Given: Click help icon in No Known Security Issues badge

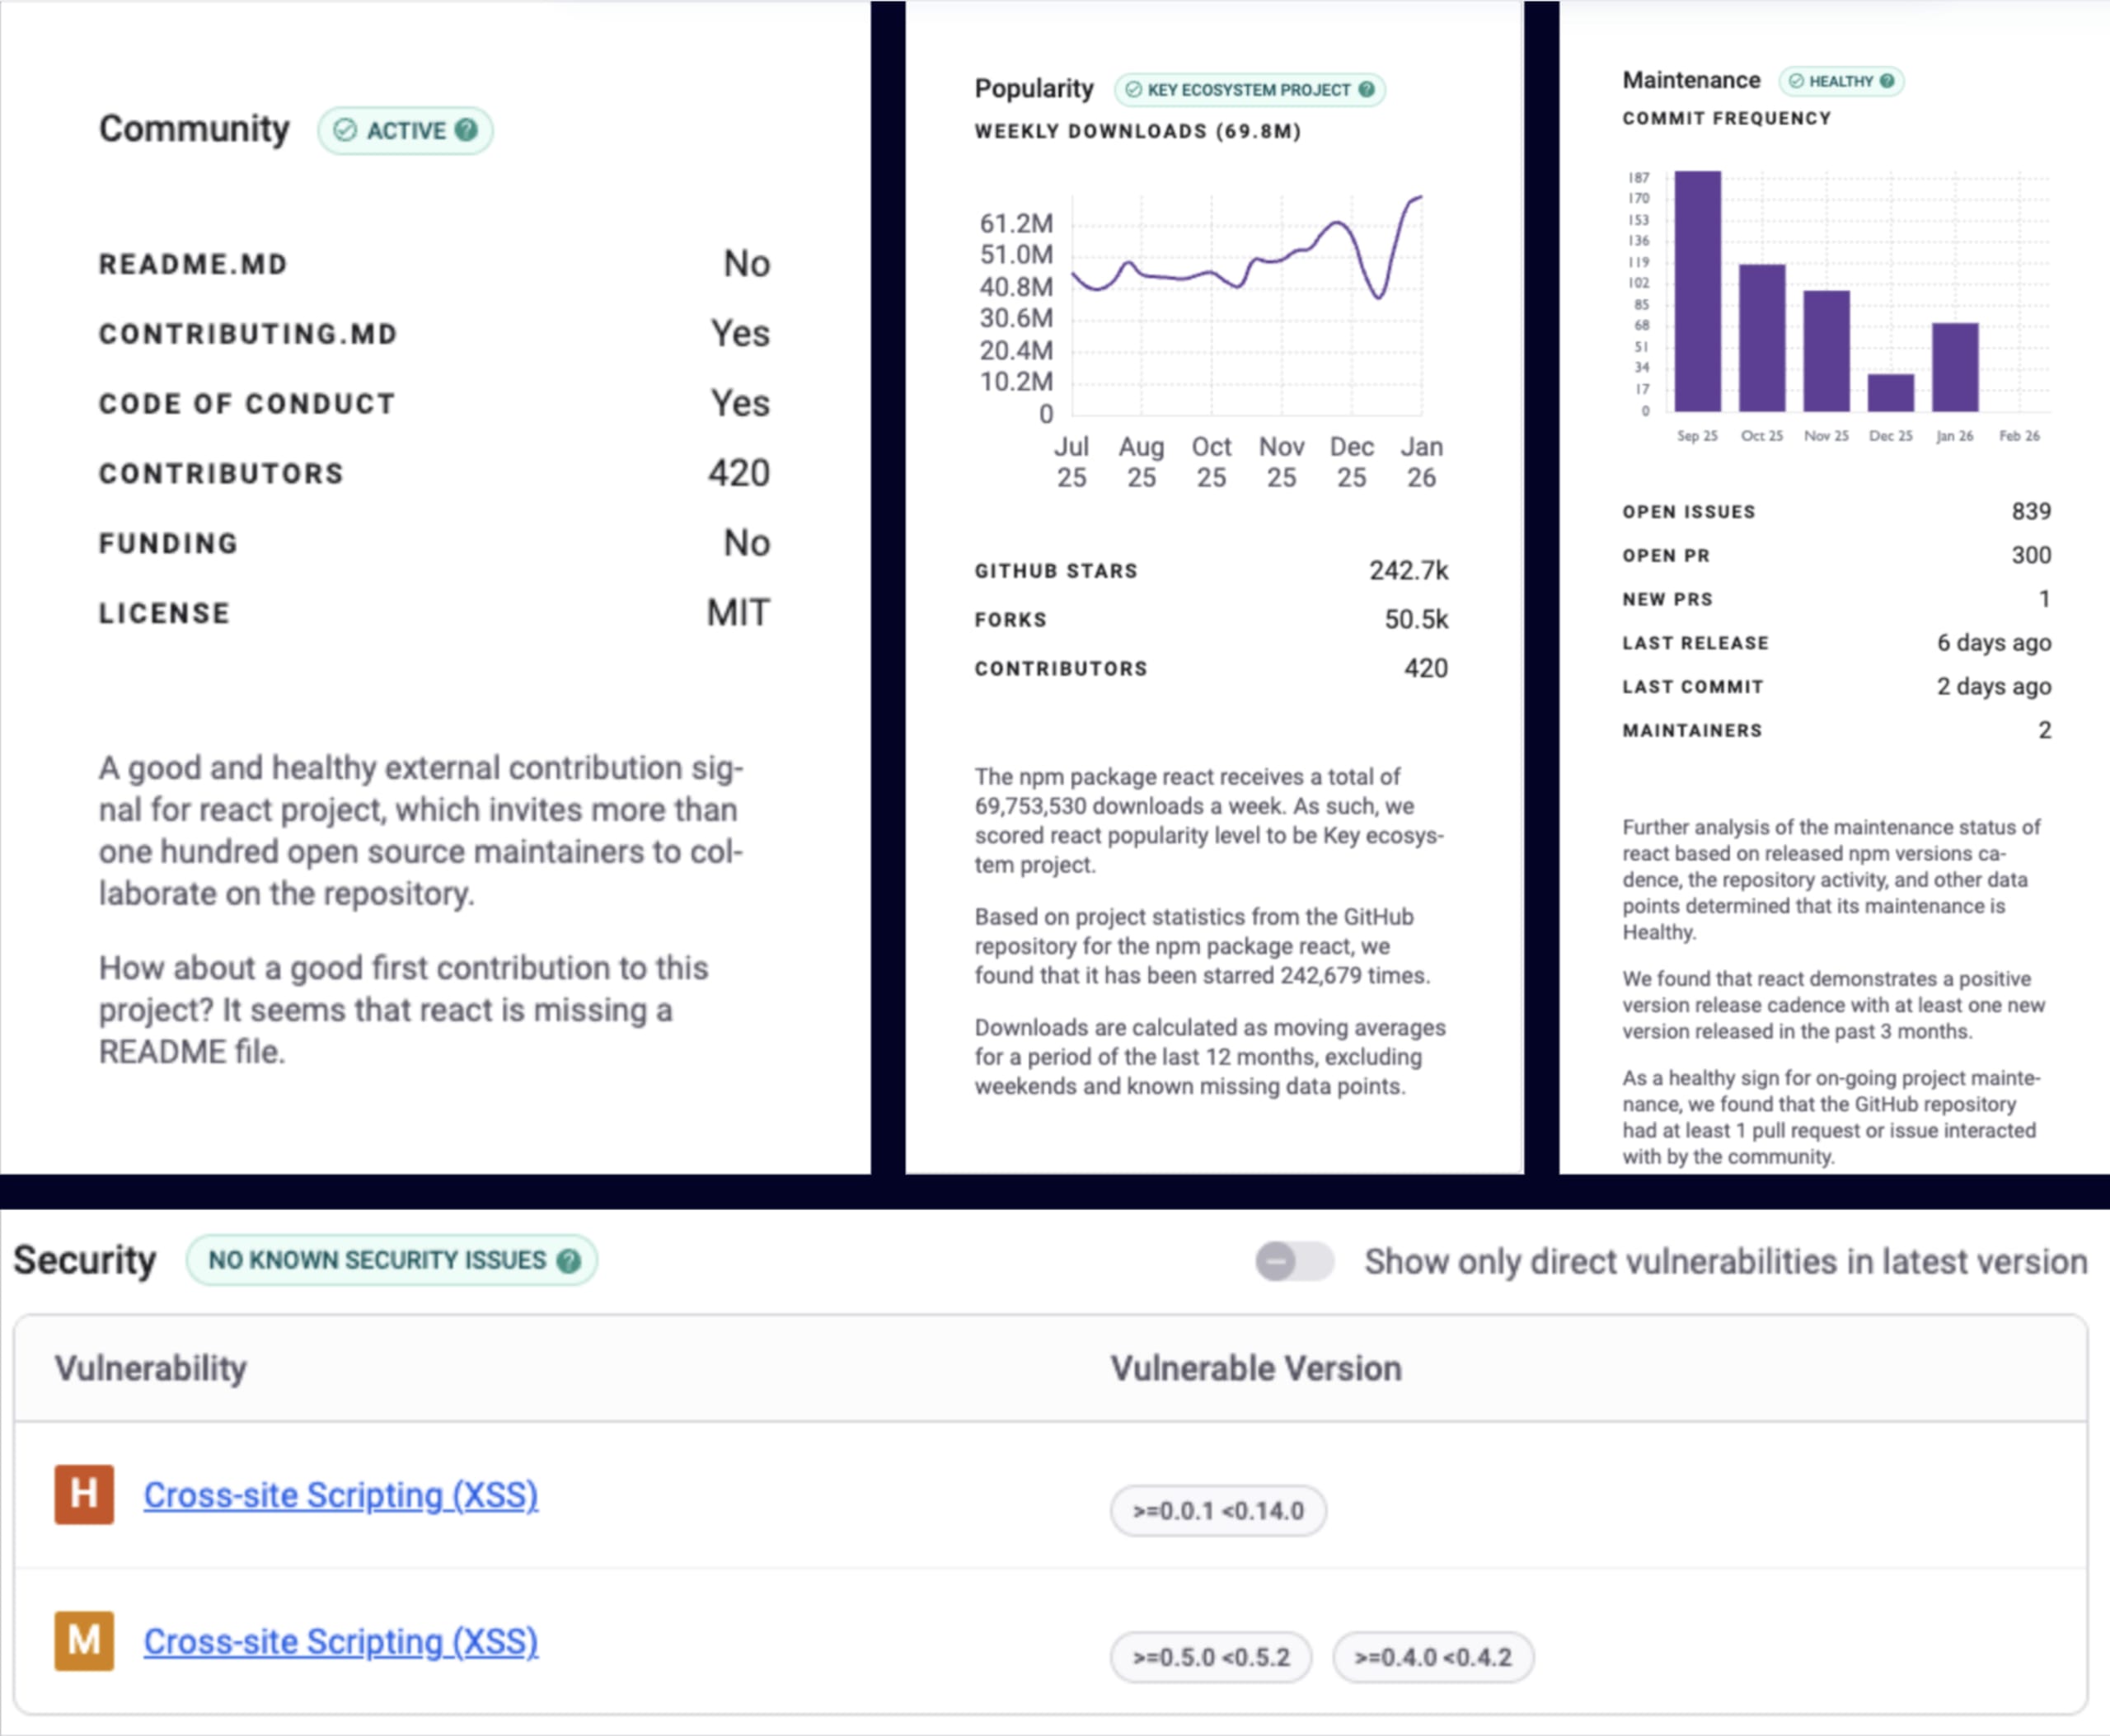Looking at the screenshot, I should pos(569,1261).
